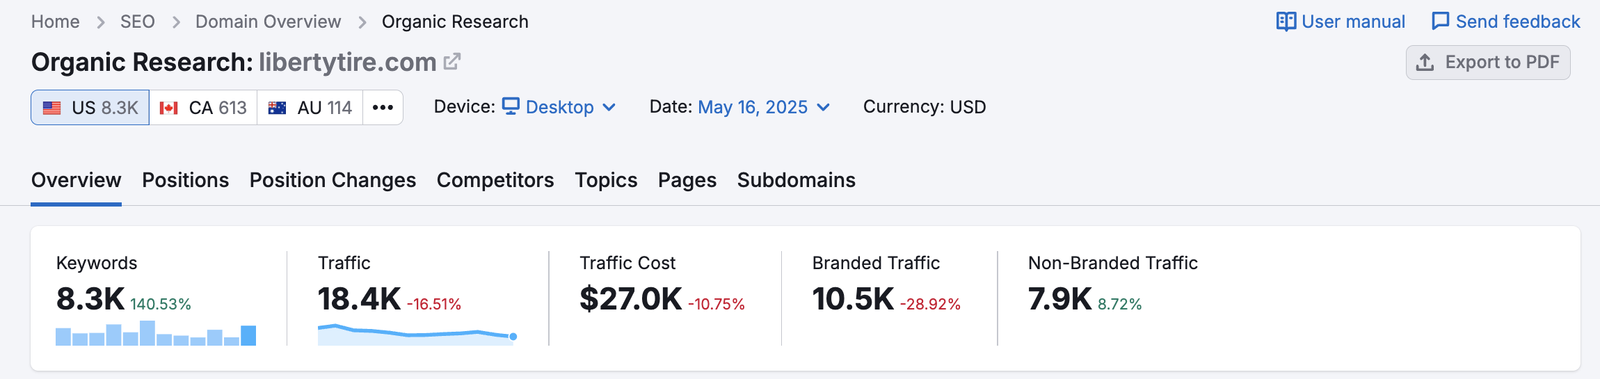Open the external link icon beside libertytire.com
The height and width of the screenshot is (379, 1600).
point(452,62)
